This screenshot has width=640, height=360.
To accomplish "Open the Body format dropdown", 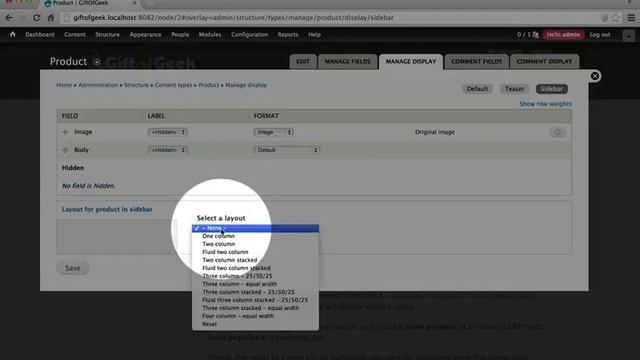I will [287, 150].
